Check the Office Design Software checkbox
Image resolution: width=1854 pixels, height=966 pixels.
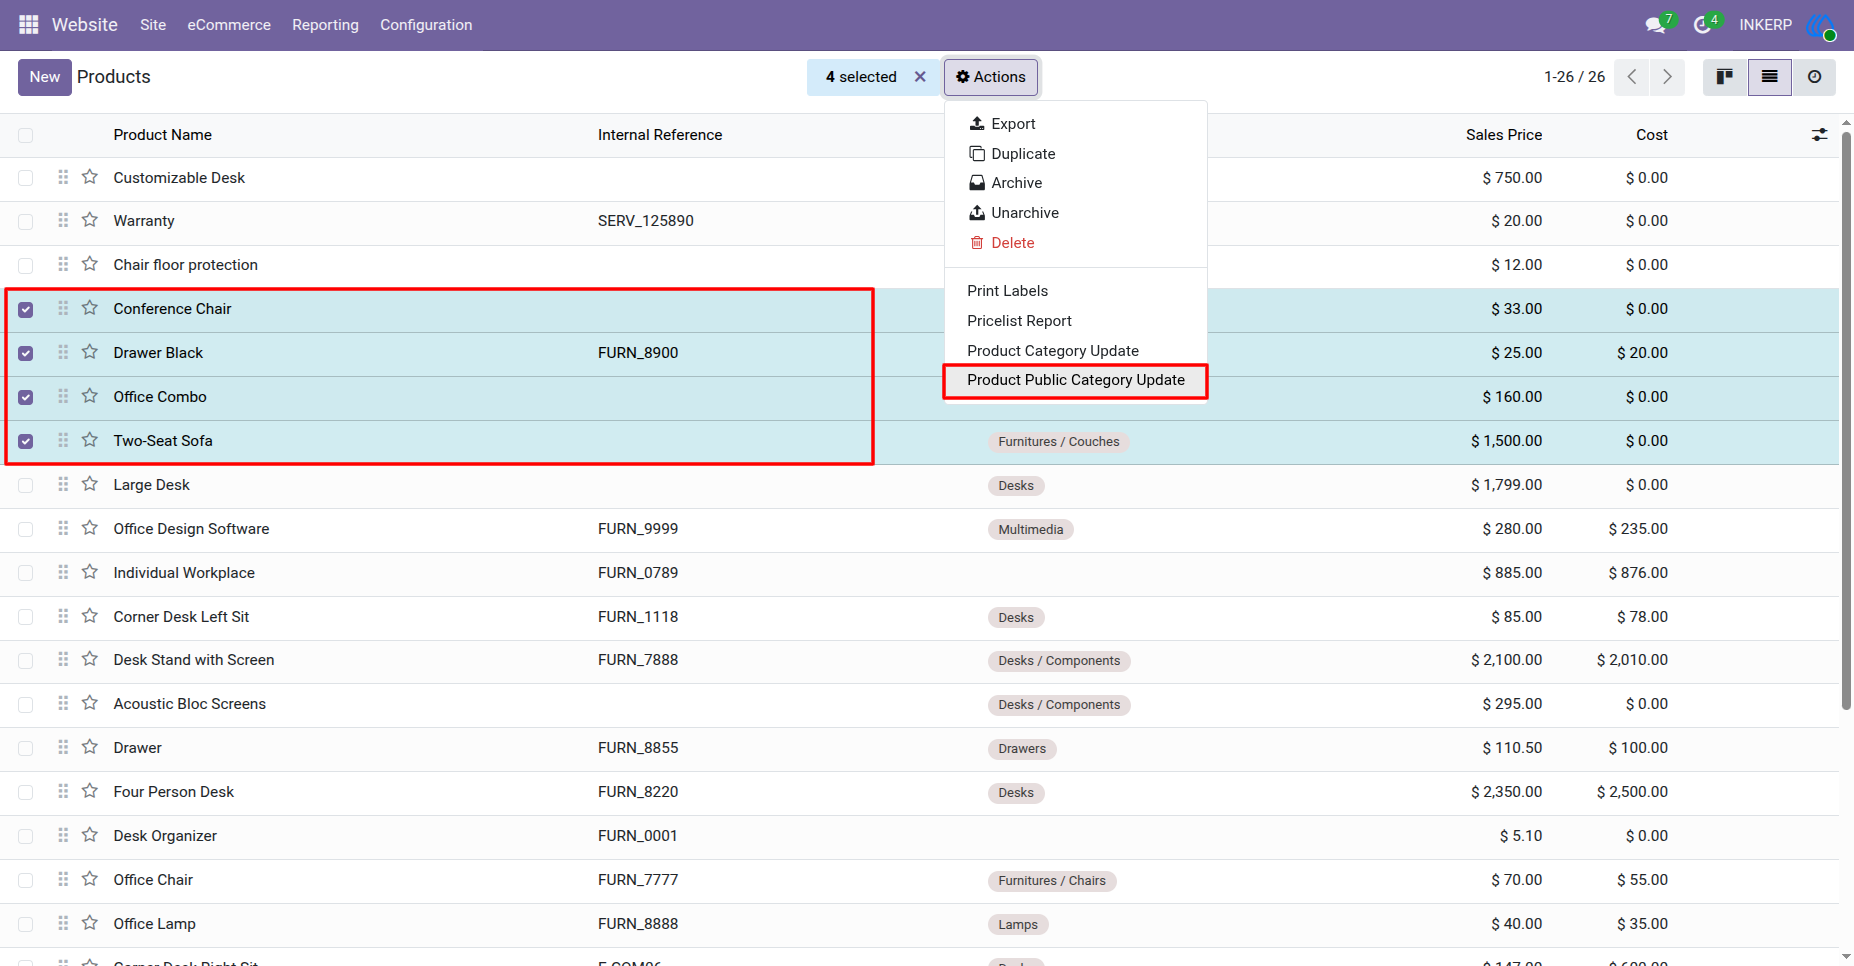[x=26, y=530]
